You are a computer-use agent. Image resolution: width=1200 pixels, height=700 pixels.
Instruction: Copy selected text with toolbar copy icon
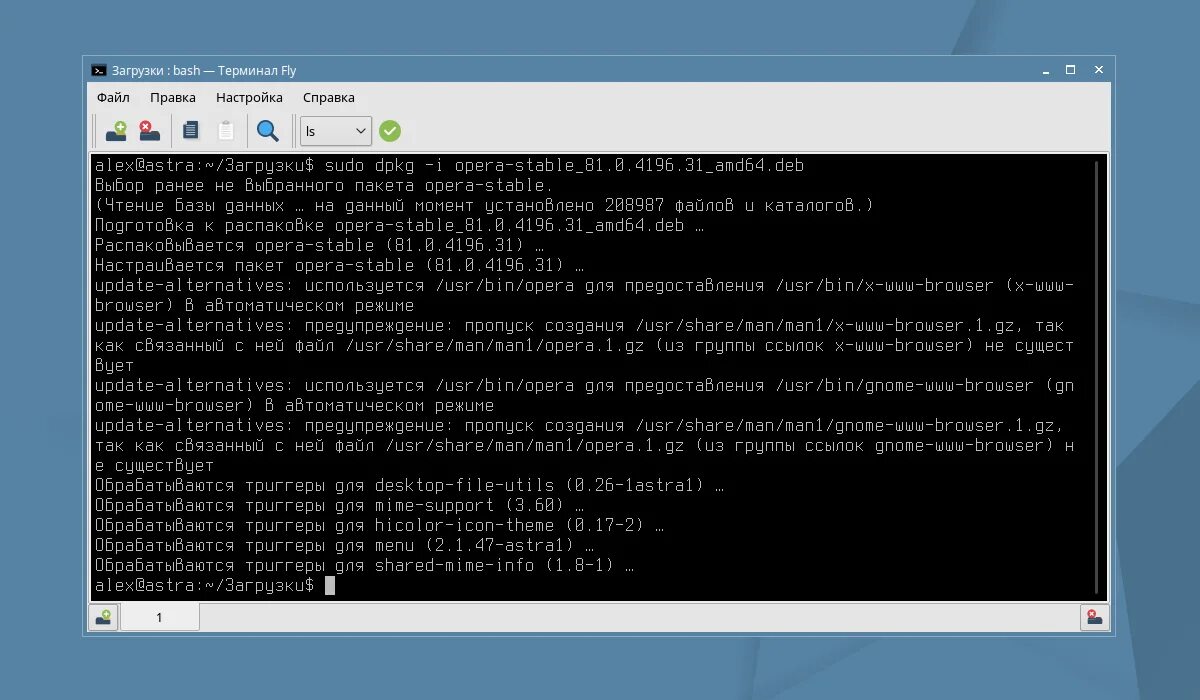point(191,130)
